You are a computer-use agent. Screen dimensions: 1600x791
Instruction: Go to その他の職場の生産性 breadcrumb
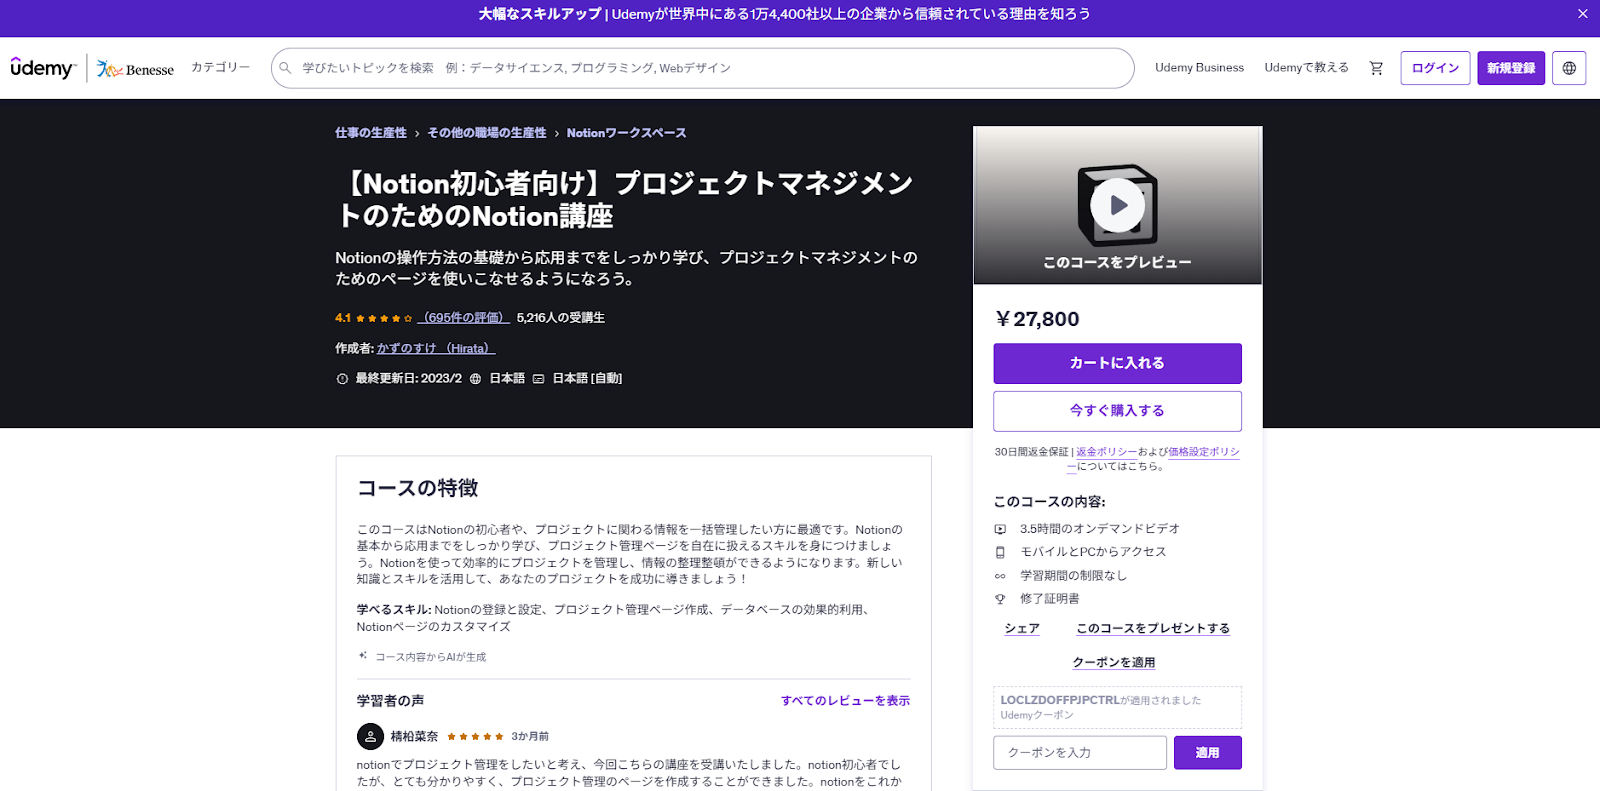point(487,133)
